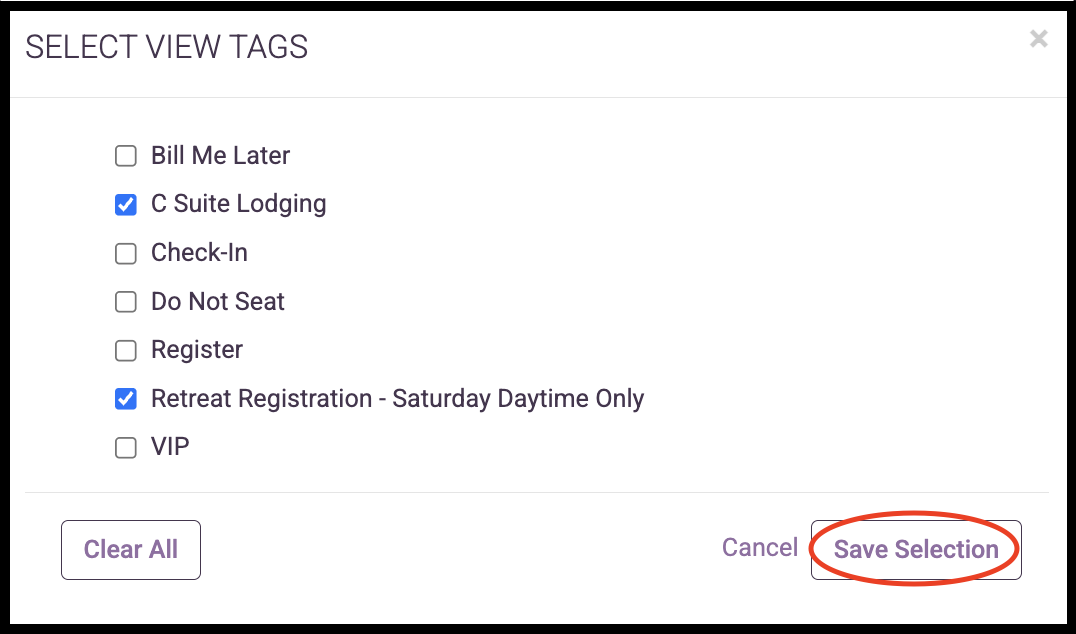Click the circled Save Selection control

tap(915, 549)
